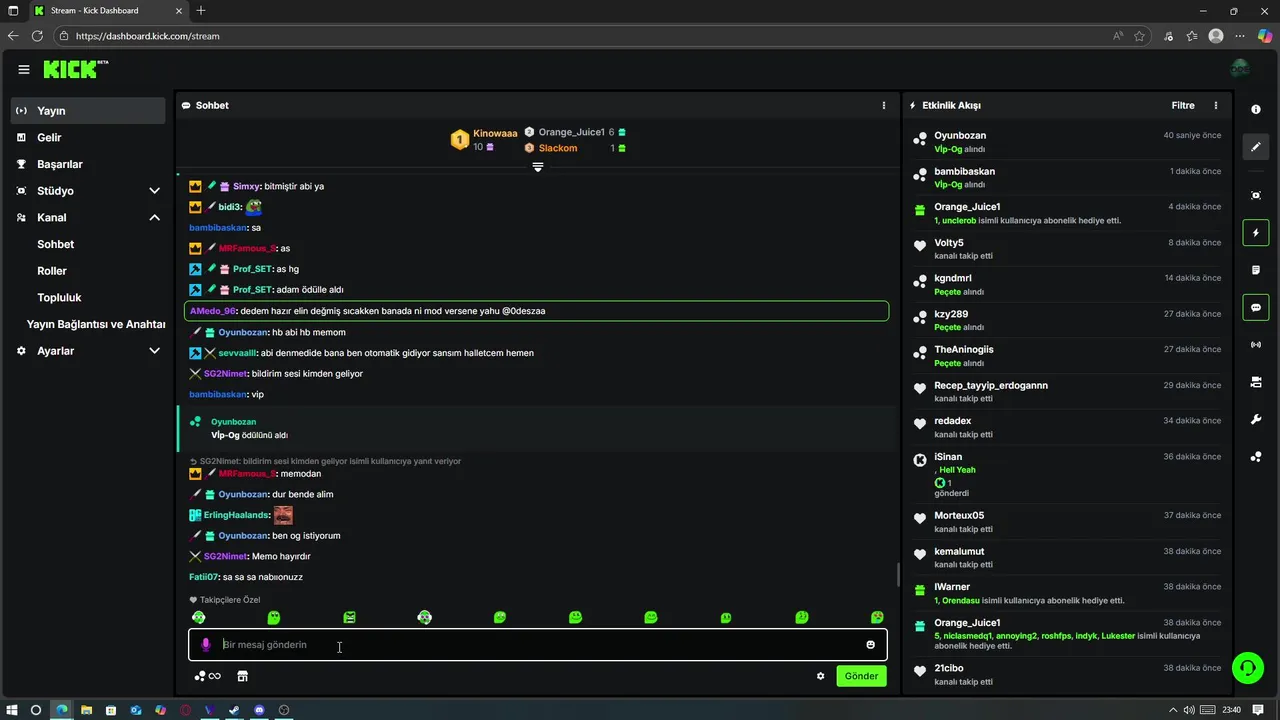
Task: Open the stream info panel icon
Action: [1256, 109]
